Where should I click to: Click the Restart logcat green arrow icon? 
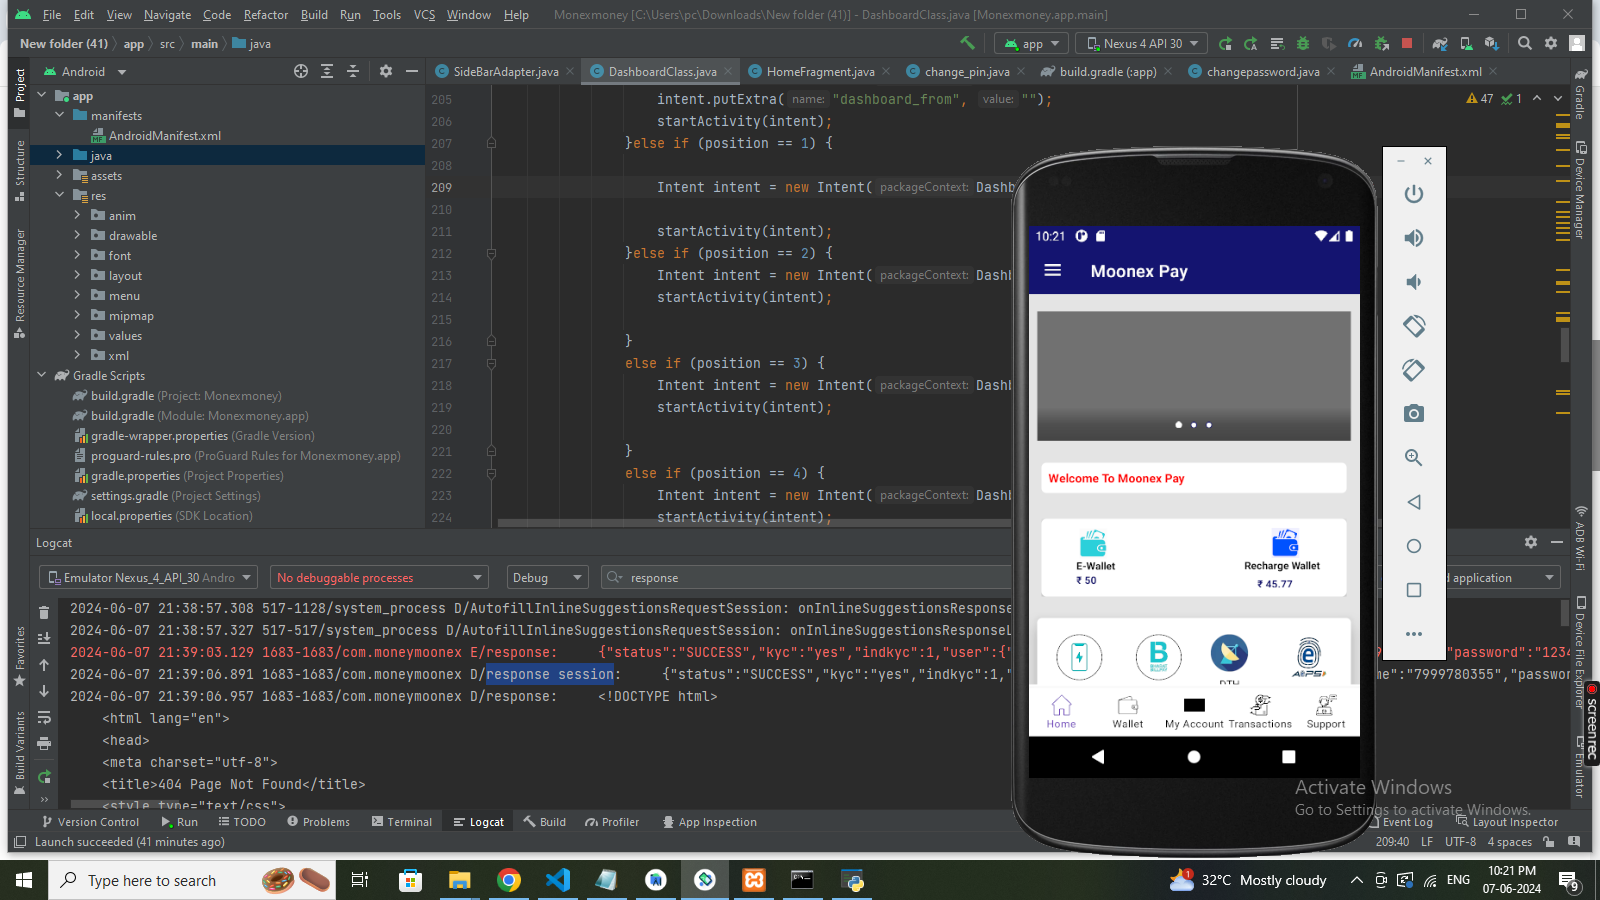[44, 776]
